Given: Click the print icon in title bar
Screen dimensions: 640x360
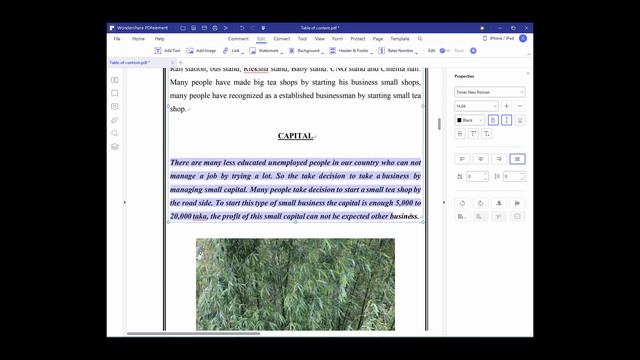Looking at the screenshot, I should pos(215,28).
